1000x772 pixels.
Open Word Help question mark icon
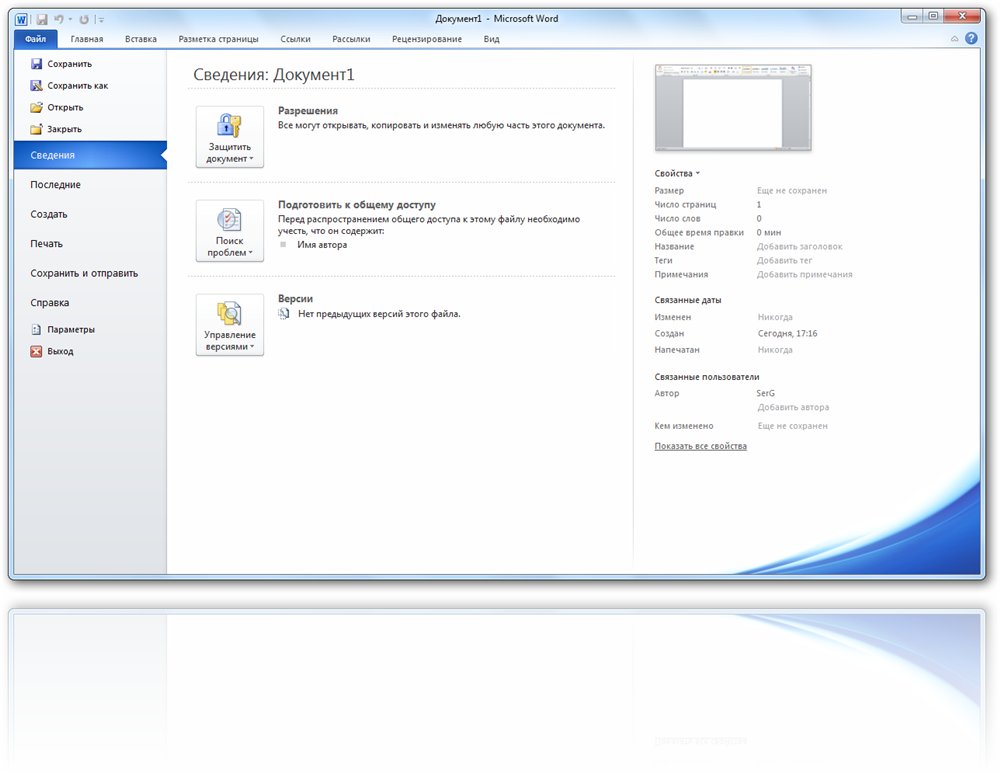[971, 38]
